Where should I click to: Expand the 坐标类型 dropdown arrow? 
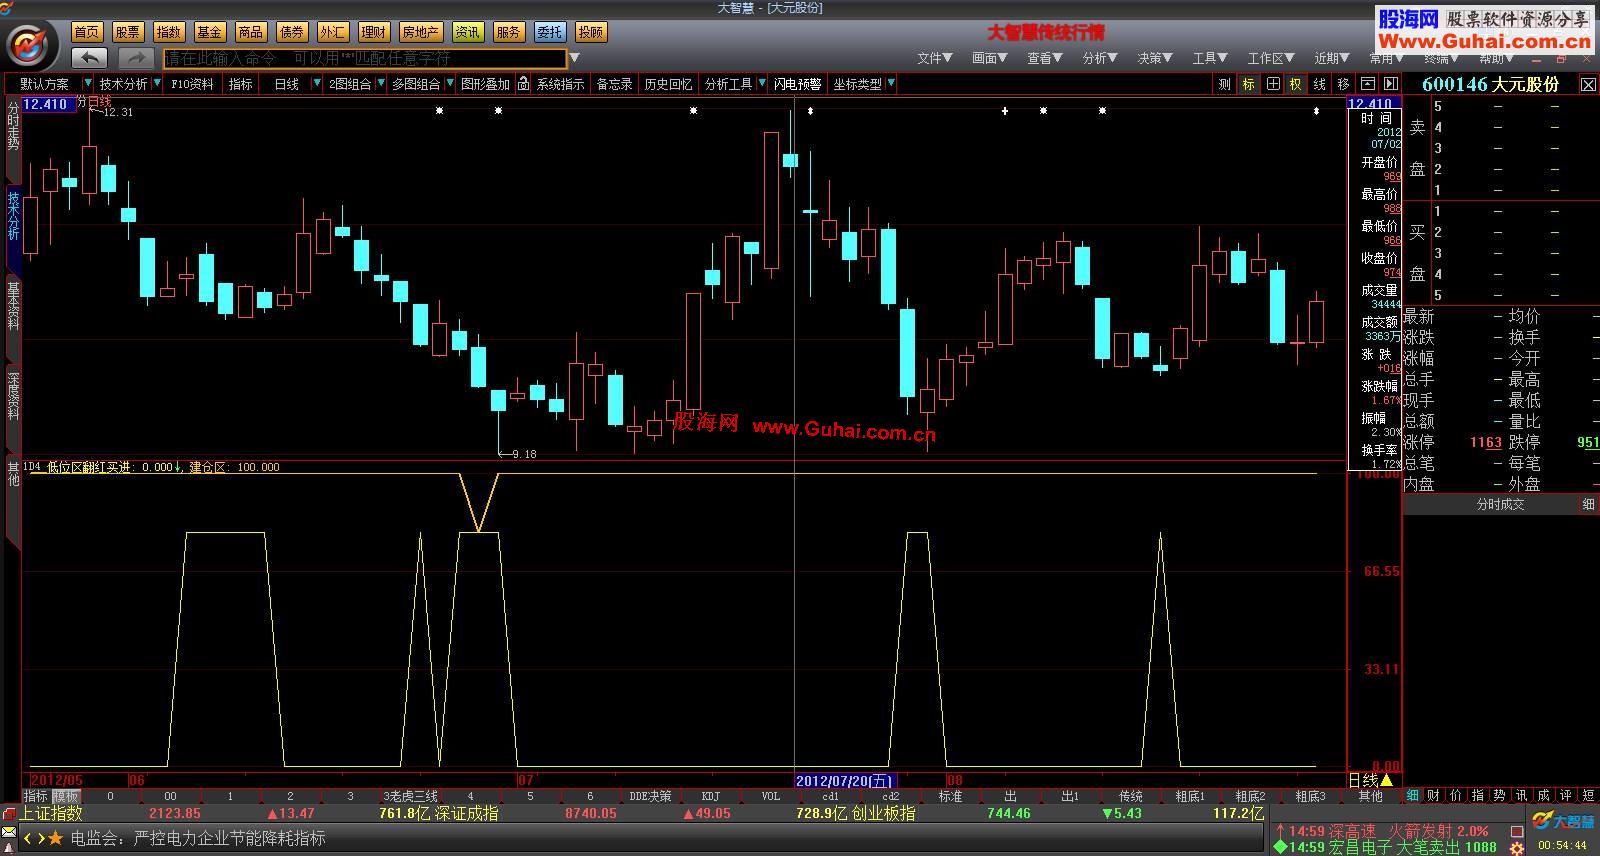(x=890, y=84)
